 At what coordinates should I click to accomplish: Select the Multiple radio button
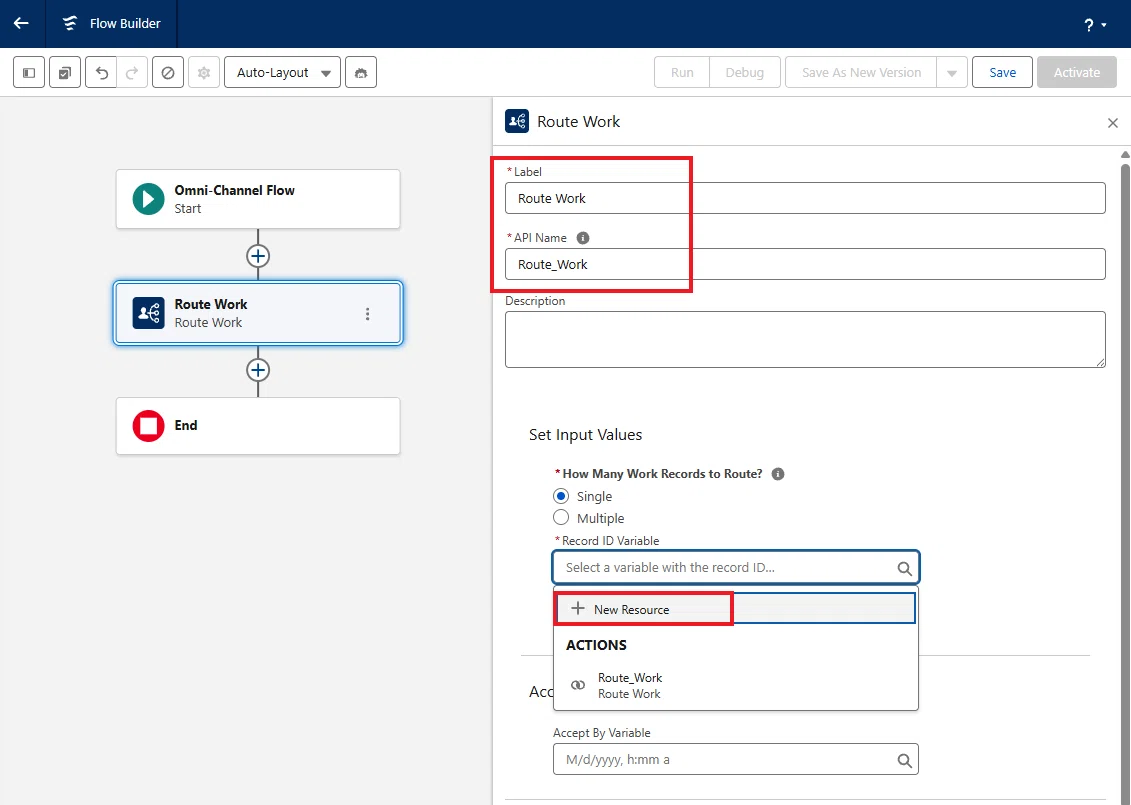pos(560,518)
